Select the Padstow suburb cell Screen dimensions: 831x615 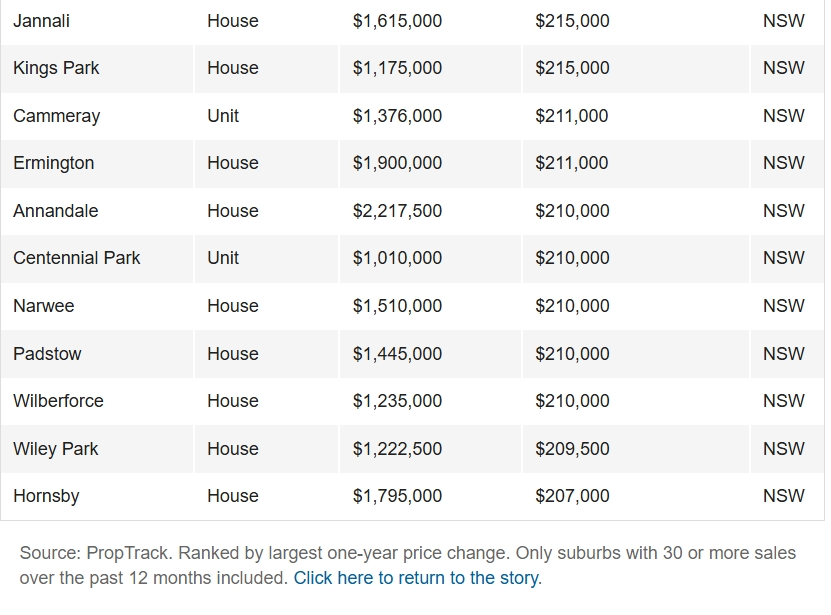[97, 354]
